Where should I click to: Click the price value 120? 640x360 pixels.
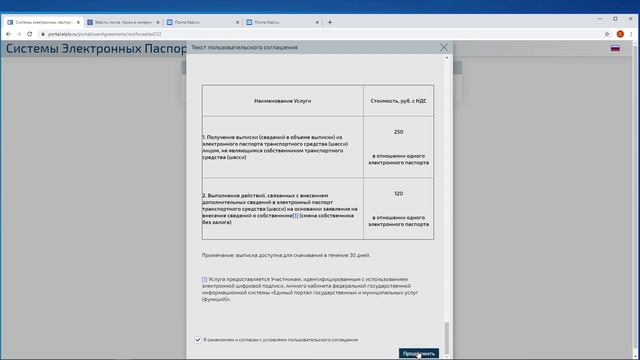click(398, 193)
